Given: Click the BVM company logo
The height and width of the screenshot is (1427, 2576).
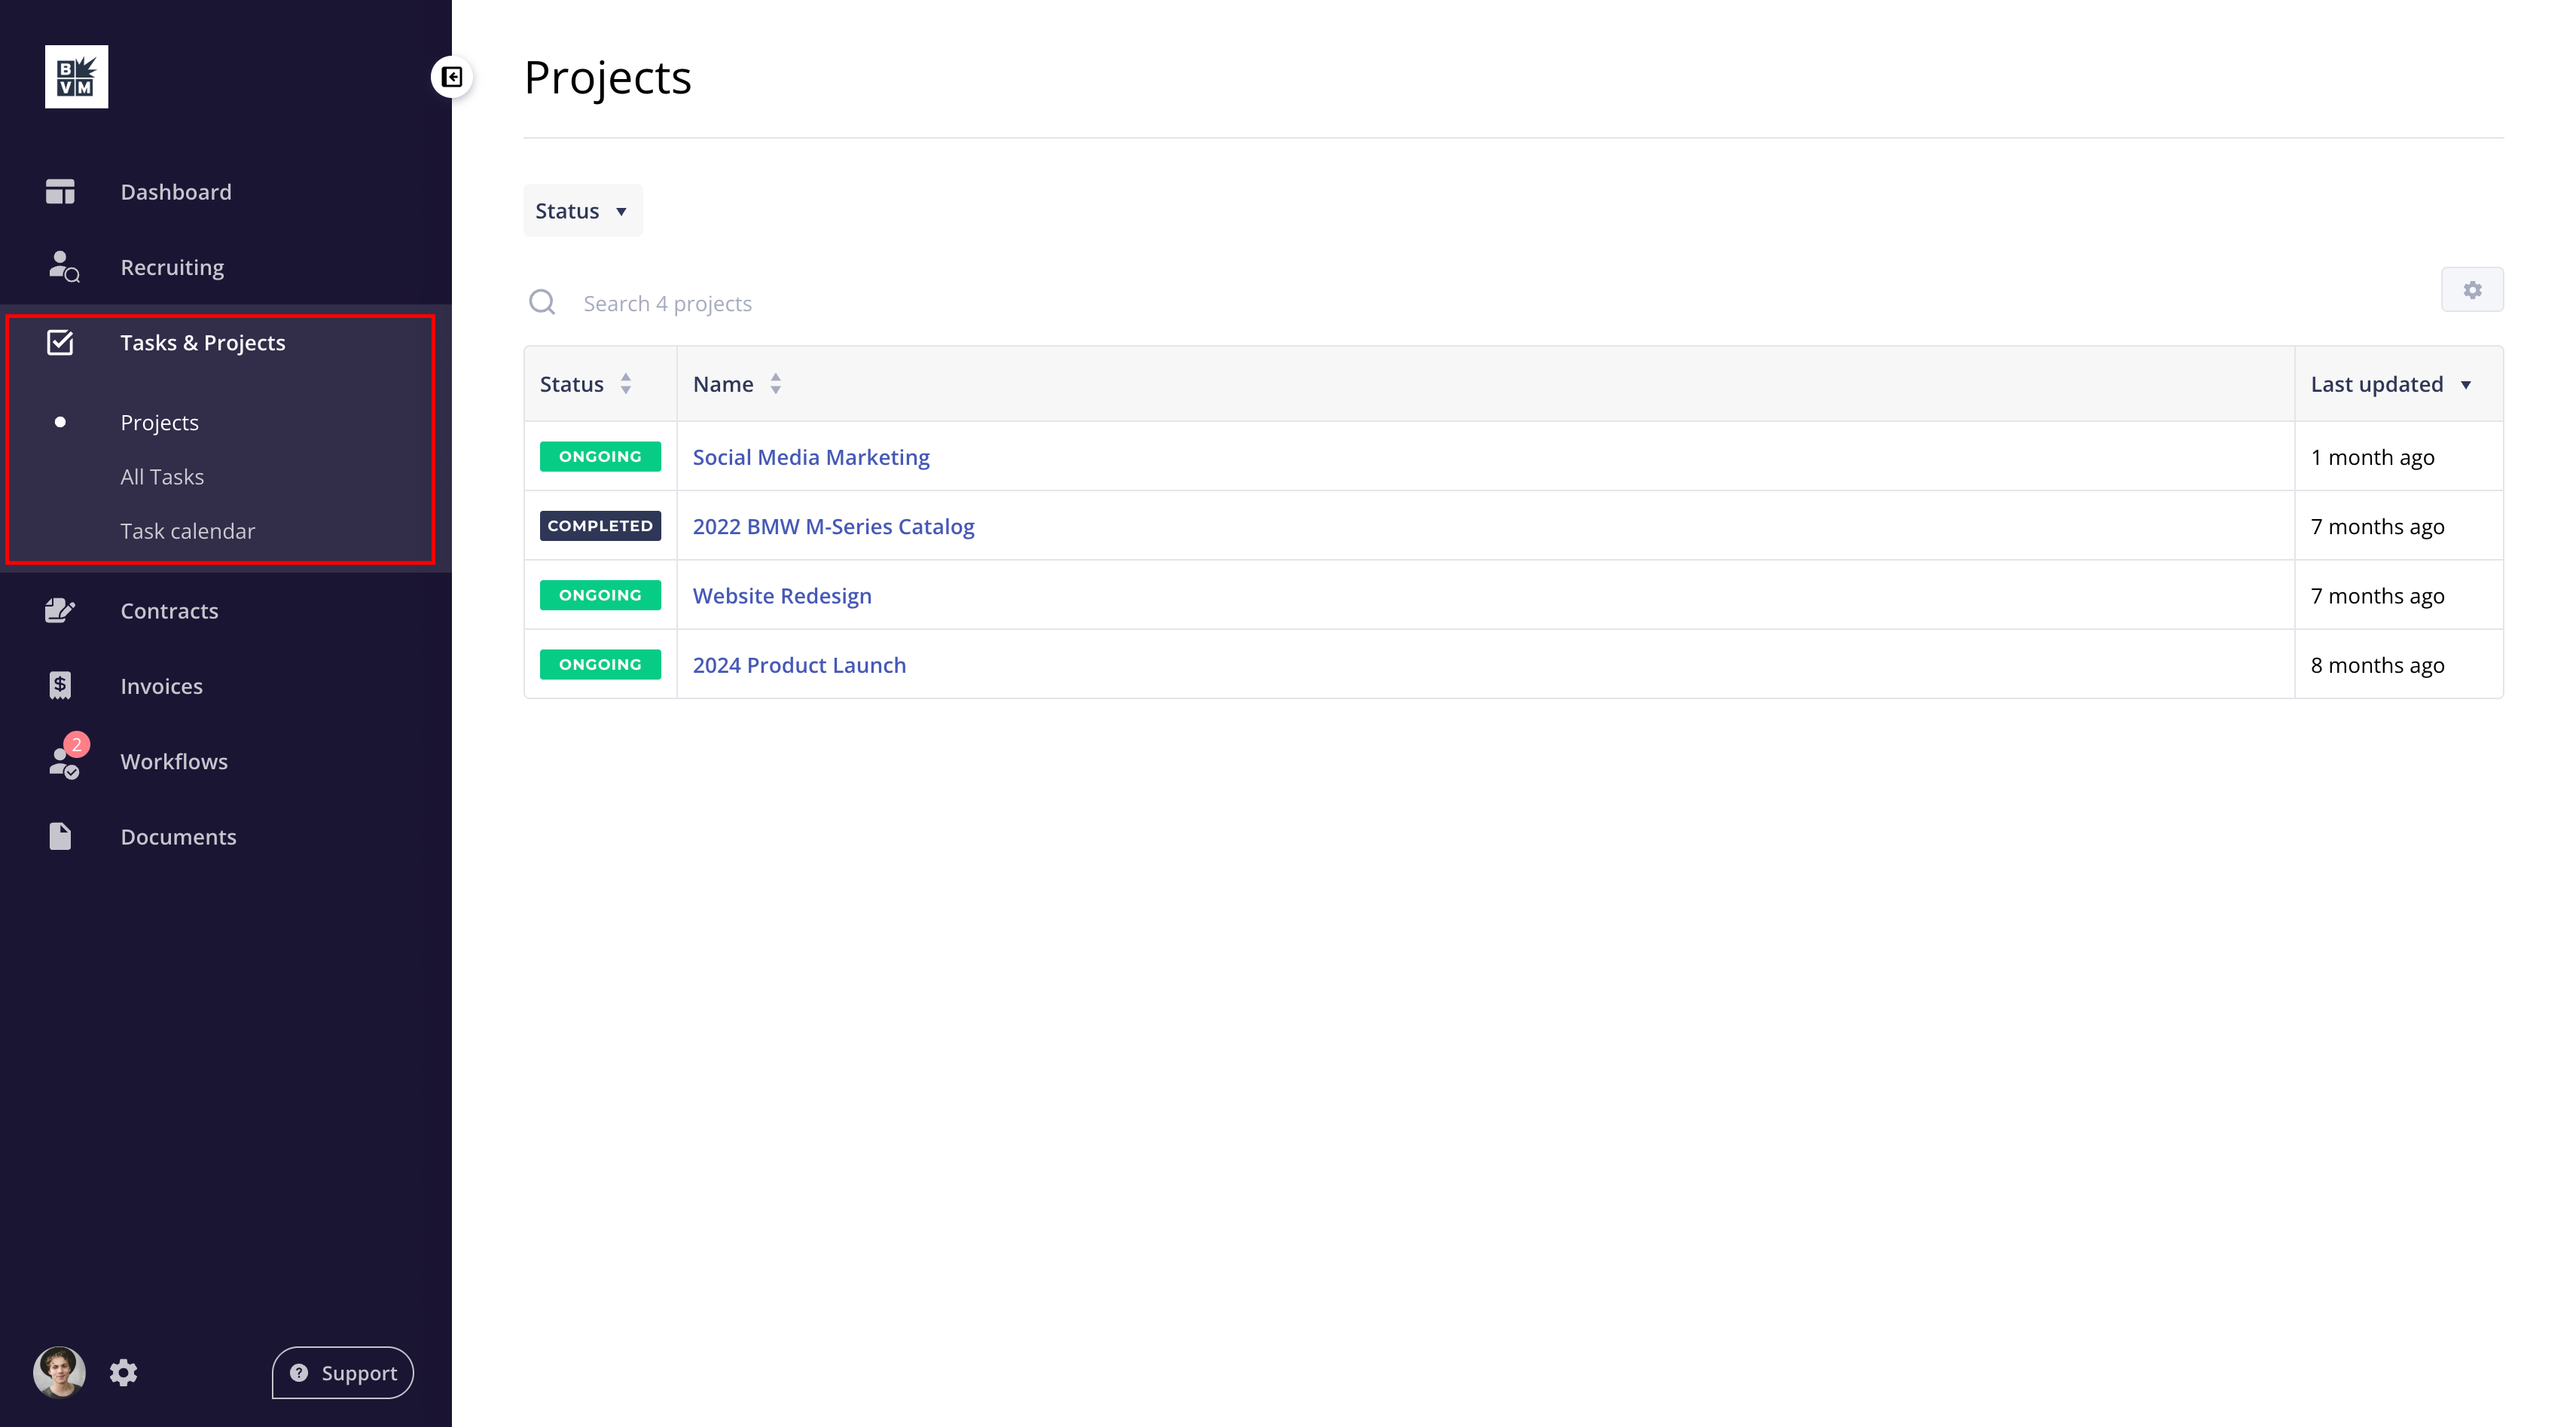Looking at the screenshot, I should (76, 77).
